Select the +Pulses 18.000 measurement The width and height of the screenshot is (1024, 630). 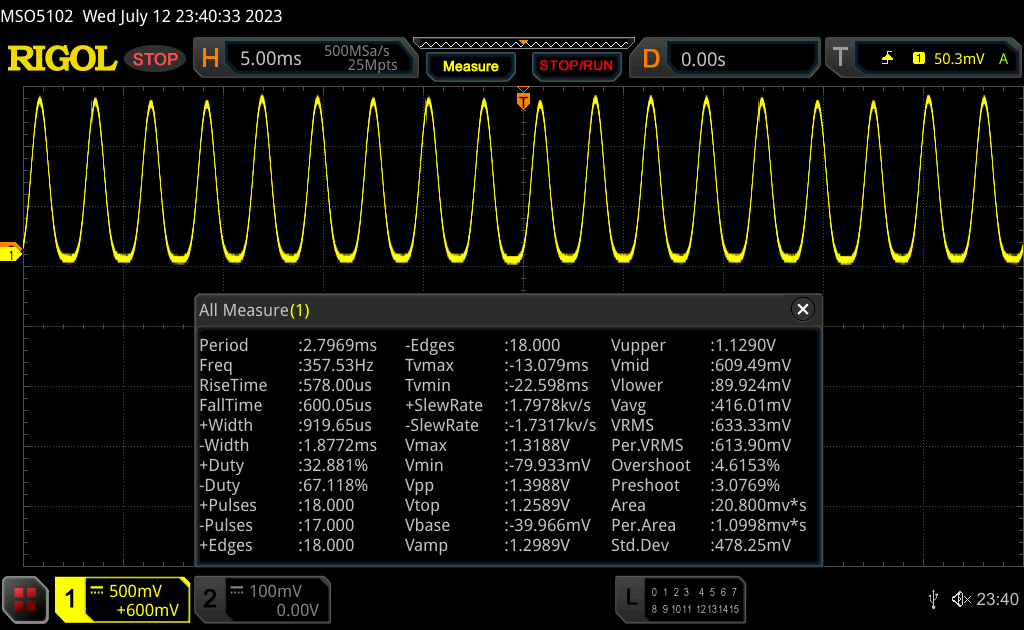[x=277, y=505]
